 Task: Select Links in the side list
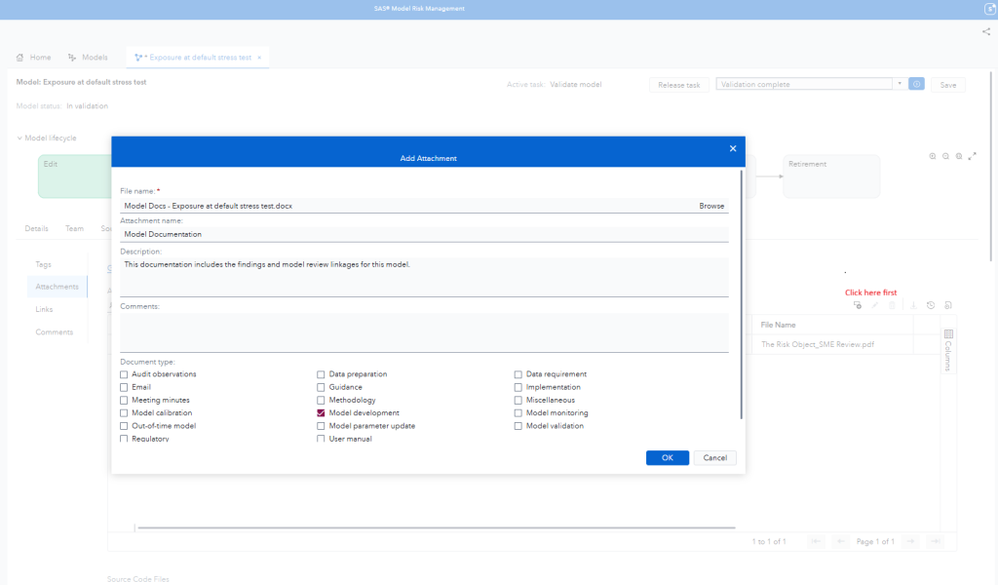point(44,309)
